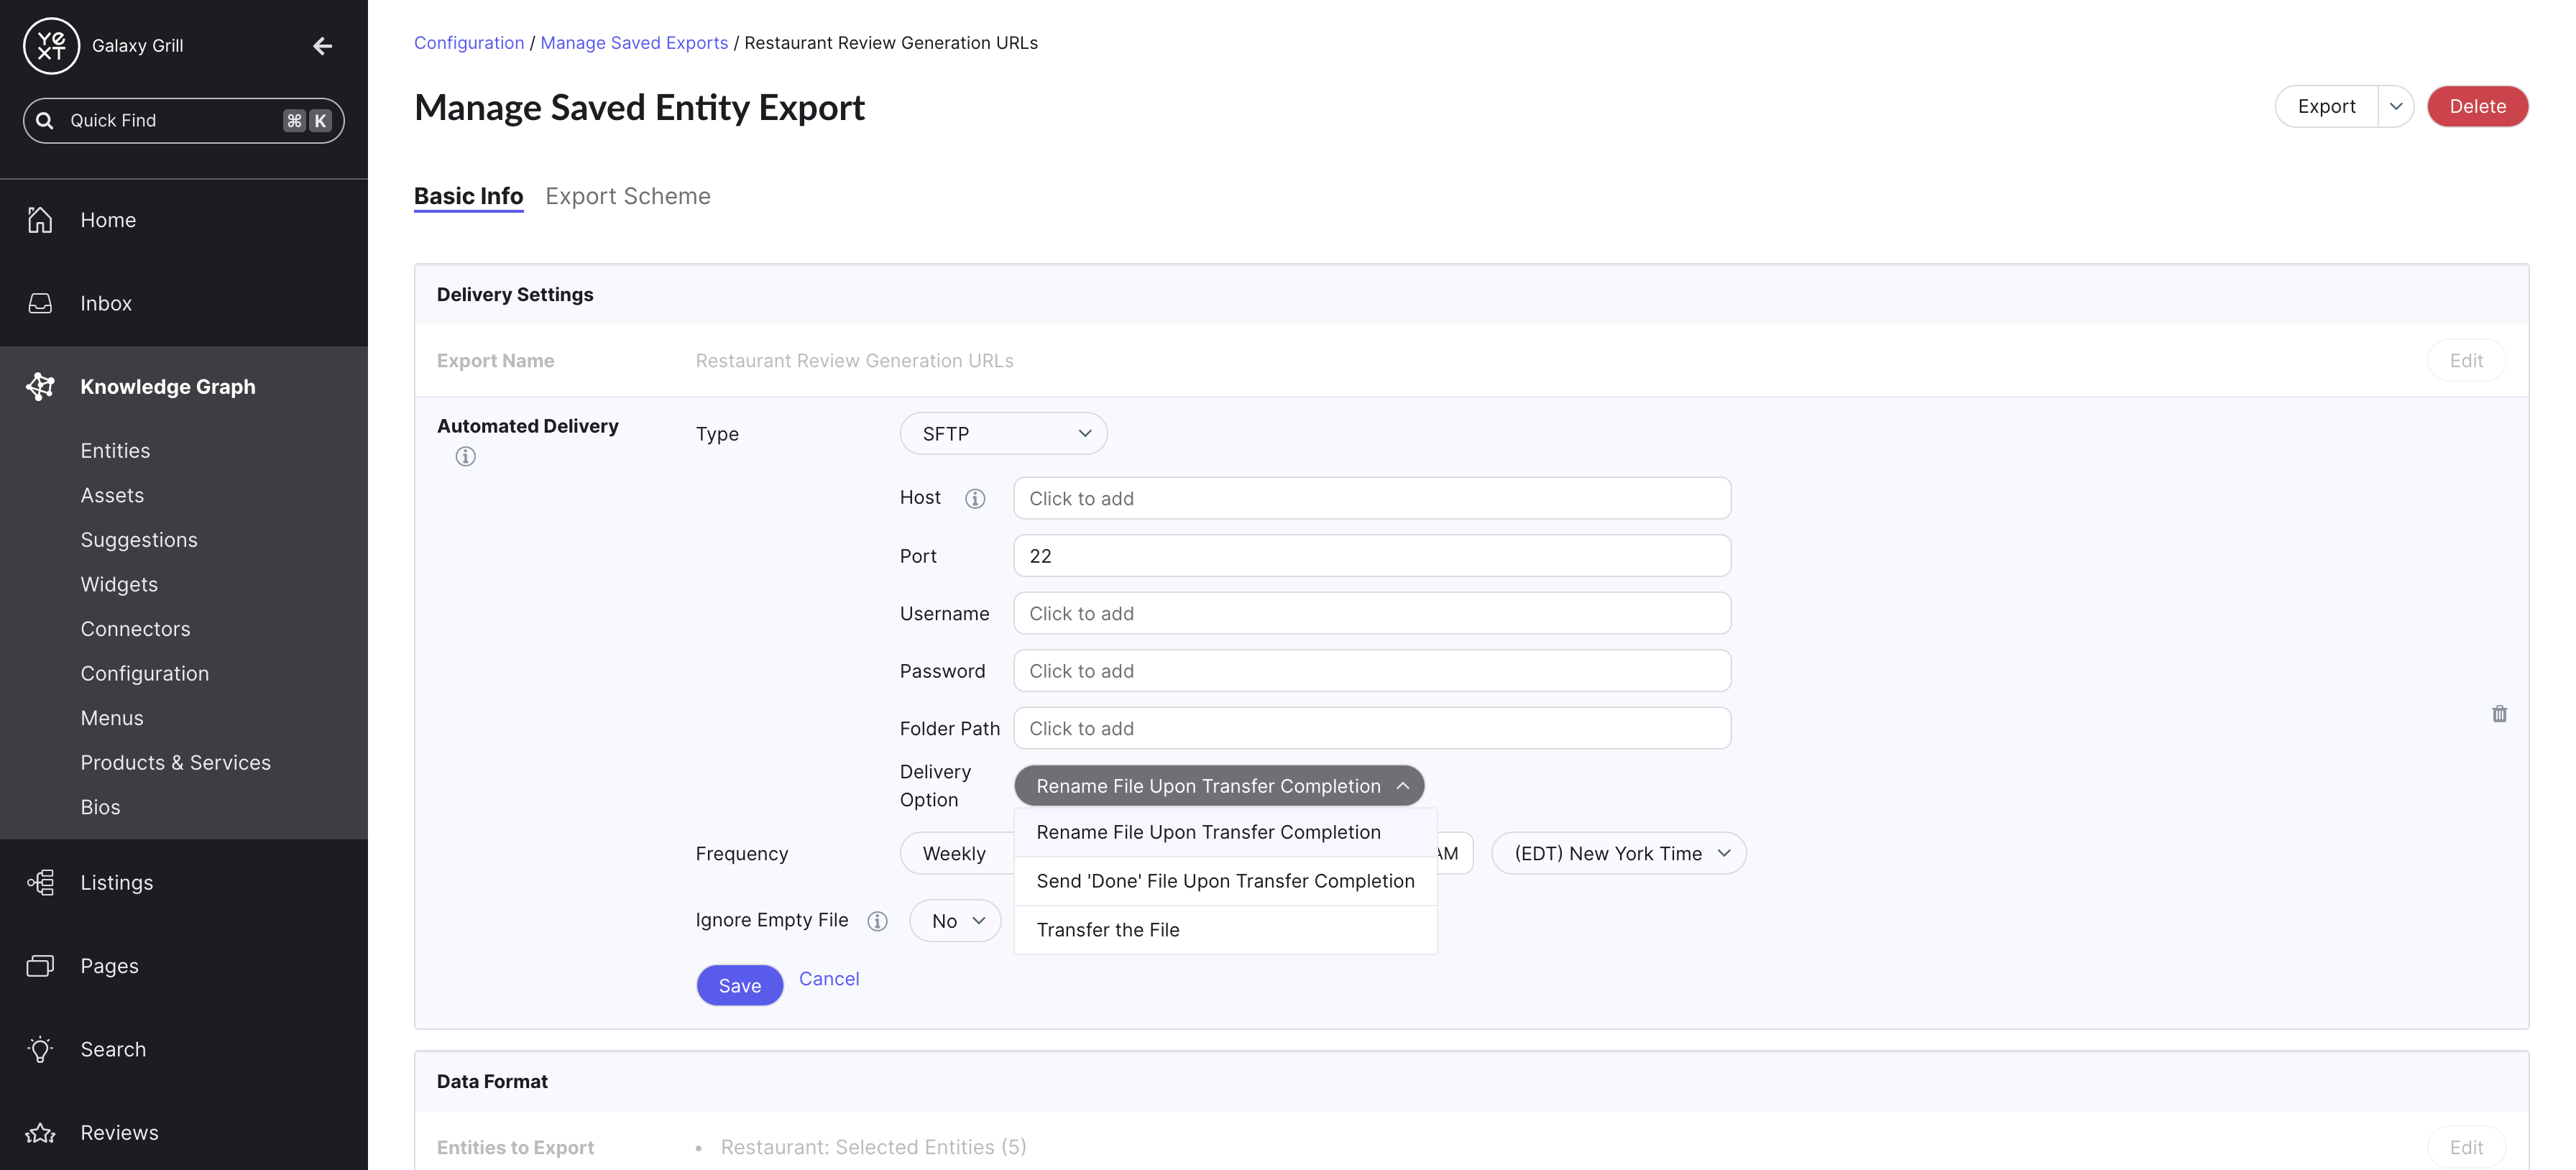Viewport: 2576px width, 1170px height.
Task: Open the Type SFTP dropdown
Action: [x=1003, y=434]
